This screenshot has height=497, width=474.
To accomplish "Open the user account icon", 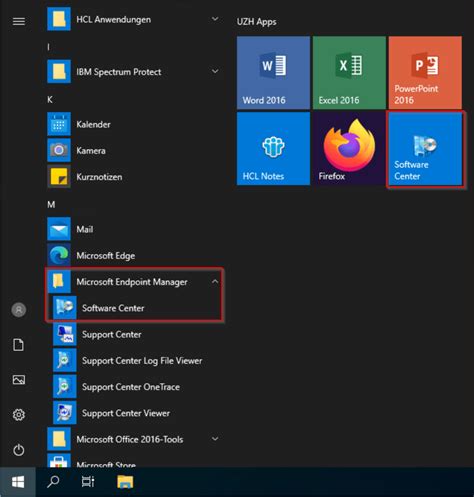I will tap(19, 310).
